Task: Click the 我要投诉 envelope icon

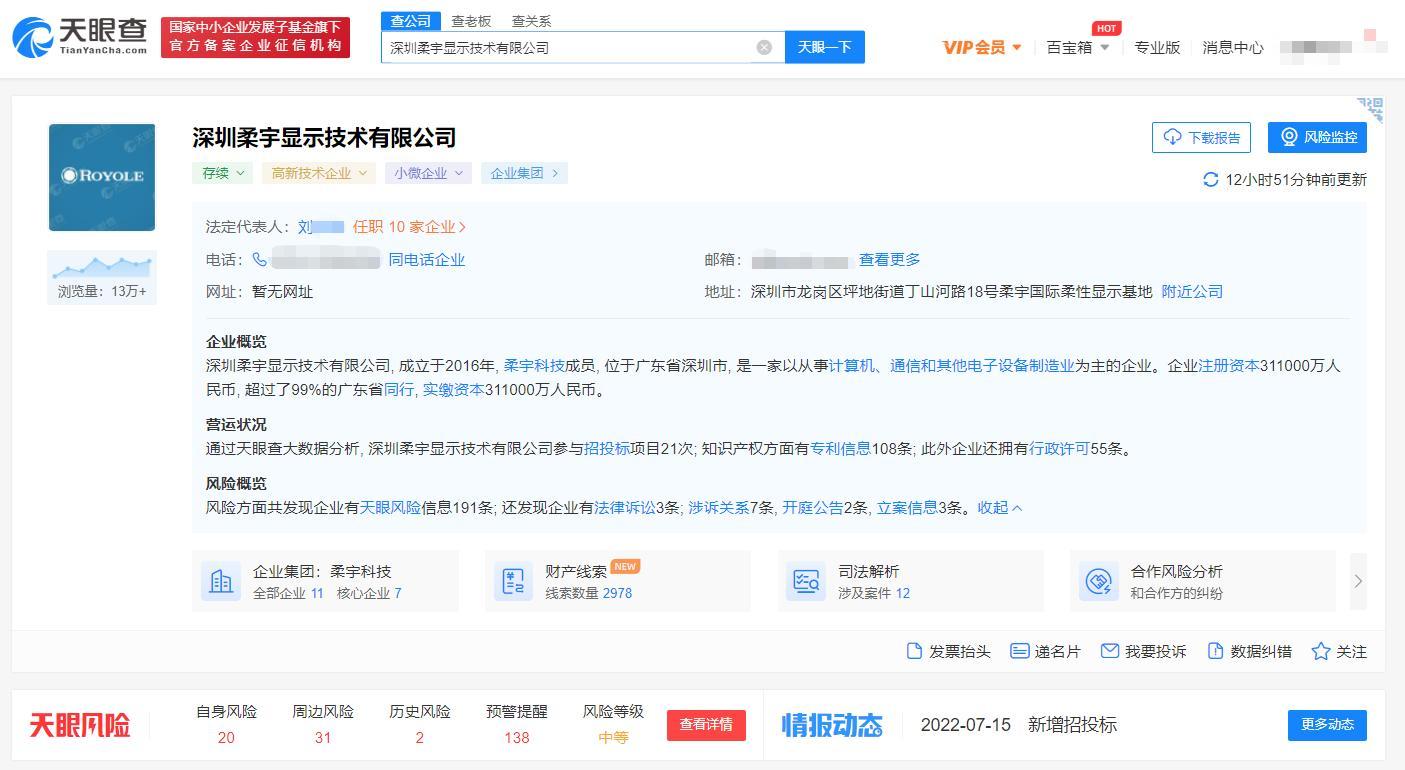Action: pyautogui.click(x=1109, y=651)
